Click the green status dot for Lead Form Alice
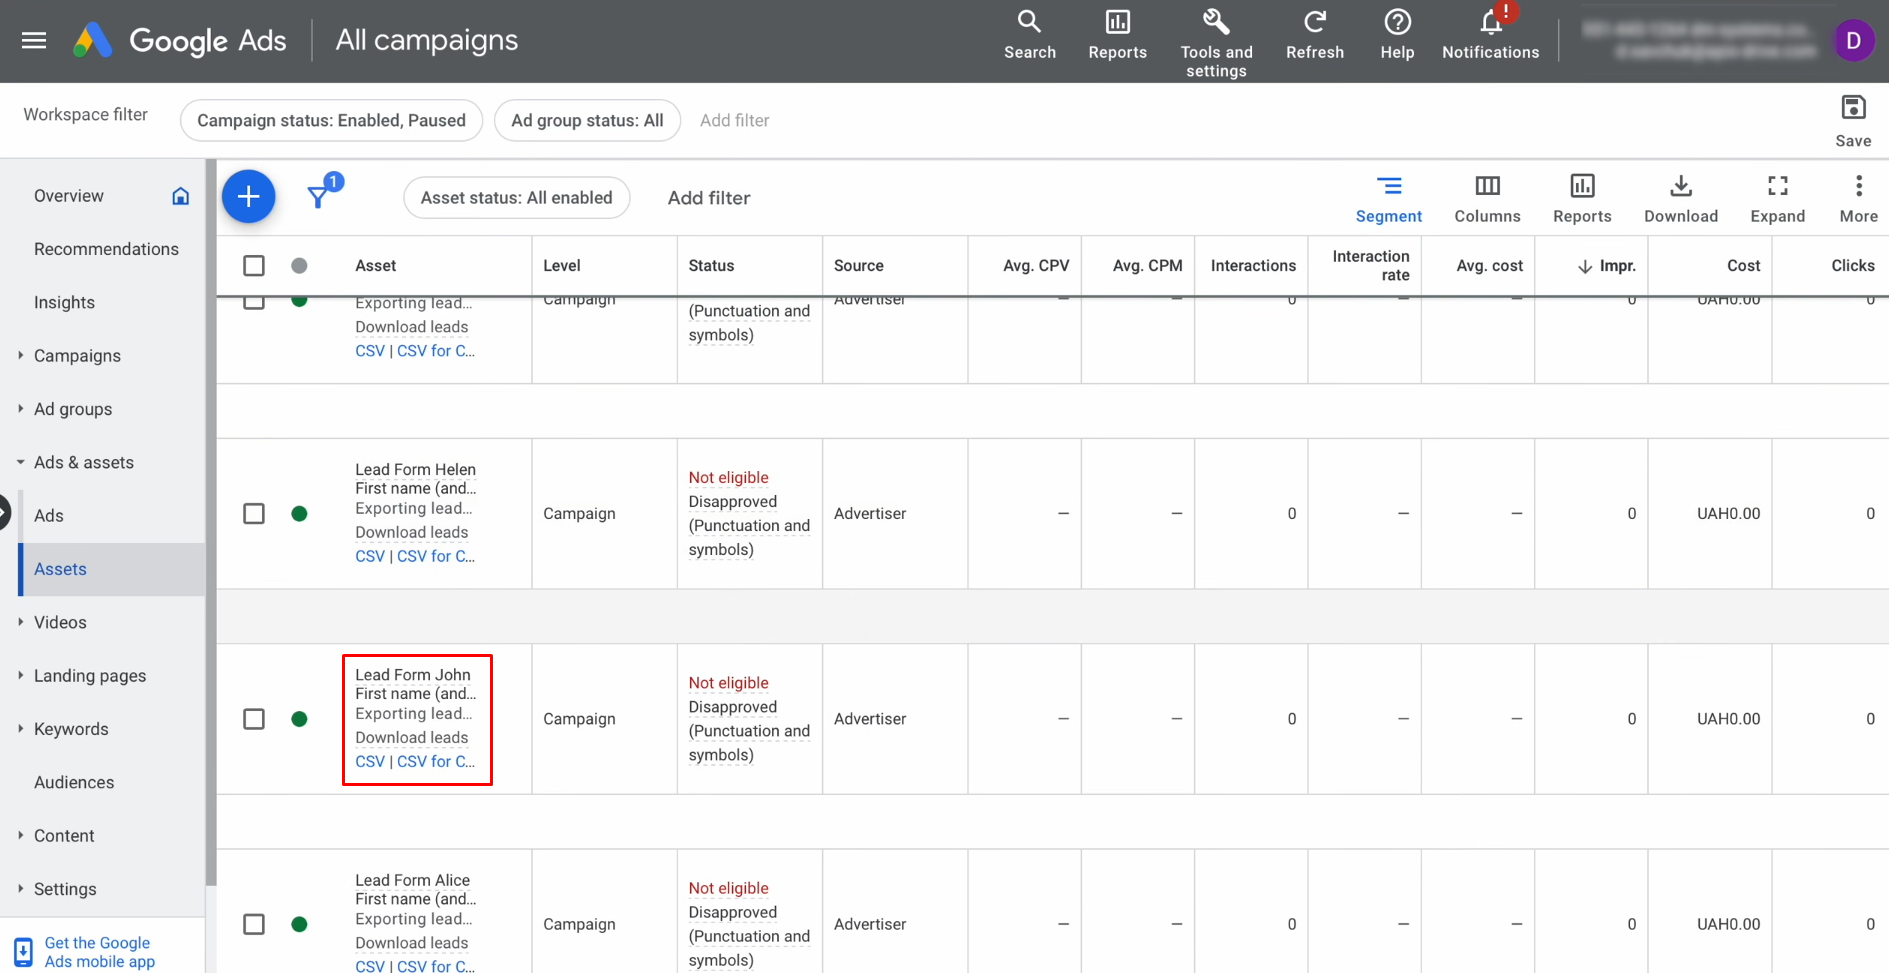 (299, 924)
